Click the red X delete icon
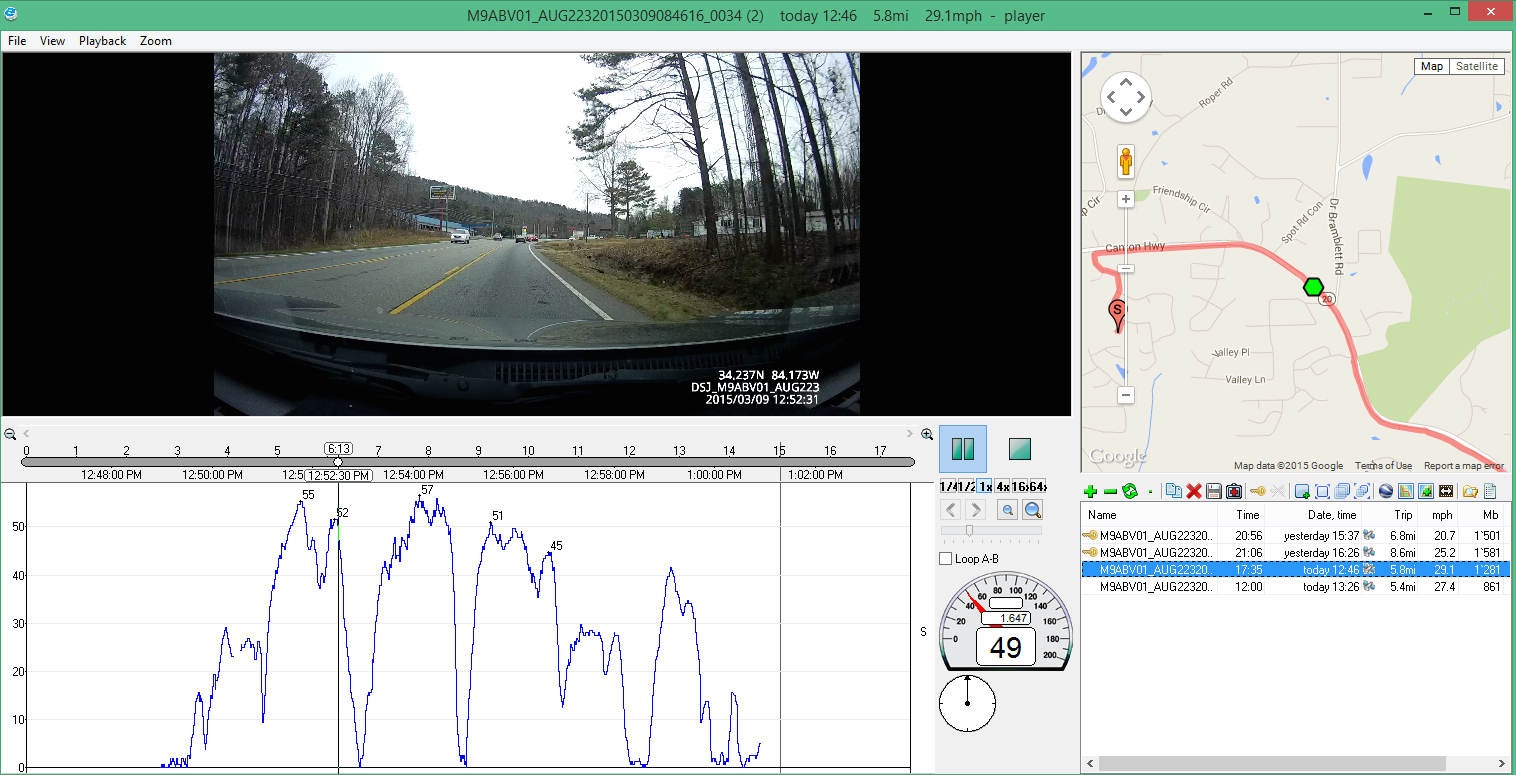The height and width of the screenshot is (775, 1516). (1193, 491)
